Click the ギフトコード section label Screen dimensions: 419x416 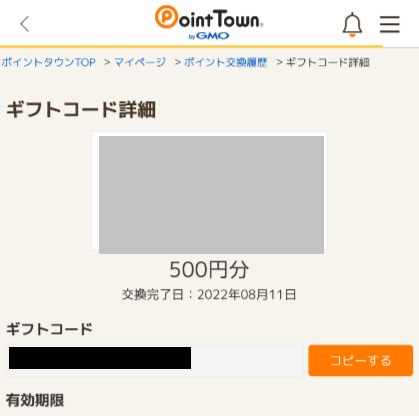(49, 329)
